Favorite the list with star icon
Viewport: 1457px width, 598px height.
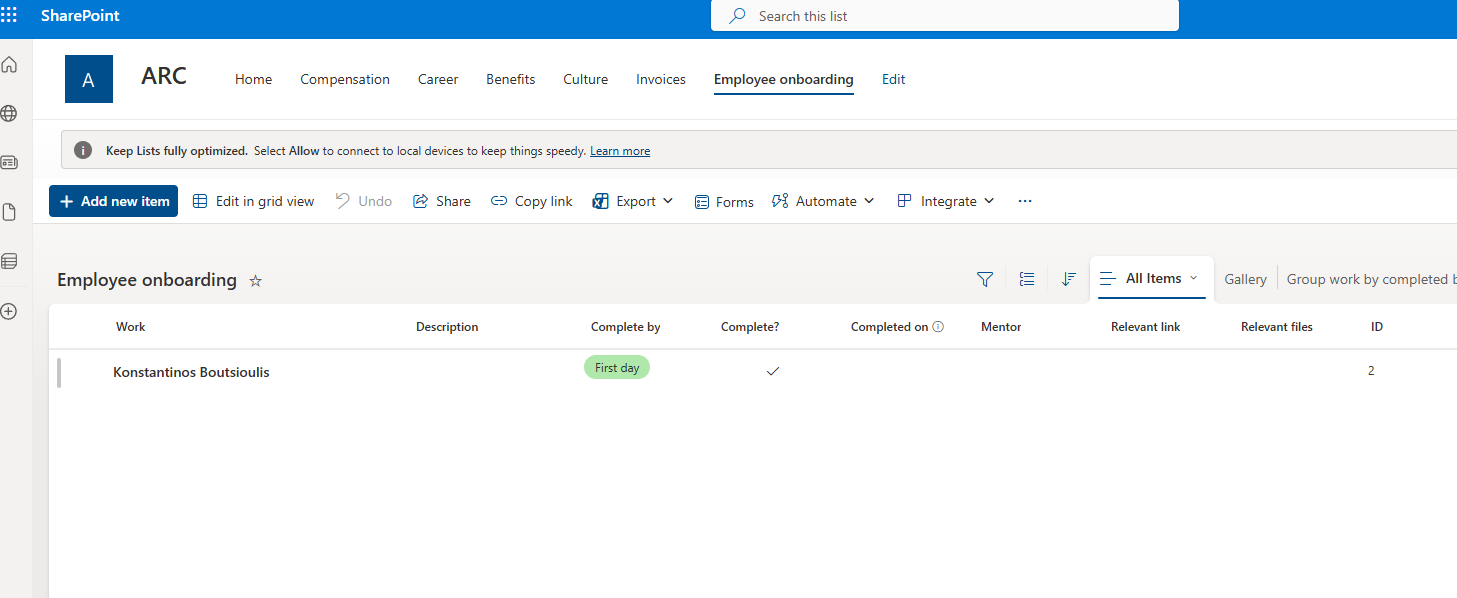(255, 281)
